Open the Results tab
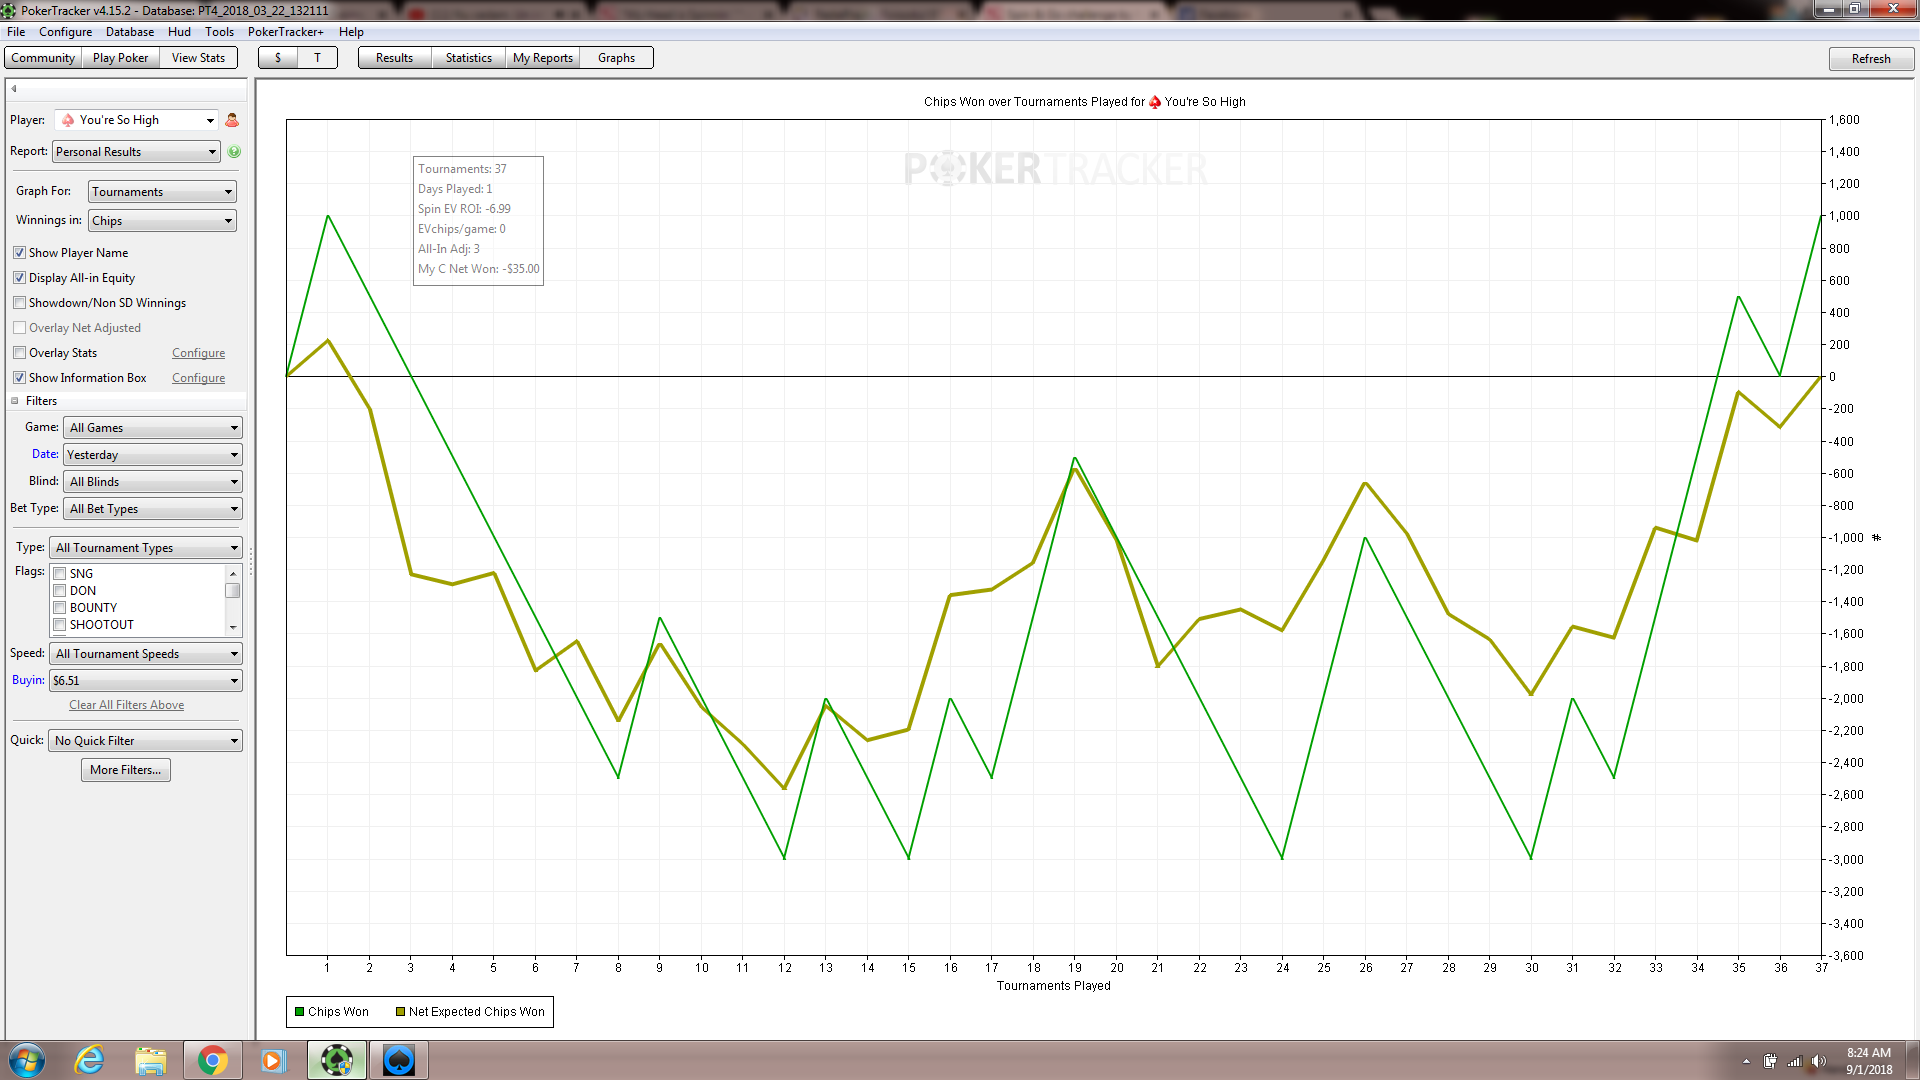 click(394, 58)
